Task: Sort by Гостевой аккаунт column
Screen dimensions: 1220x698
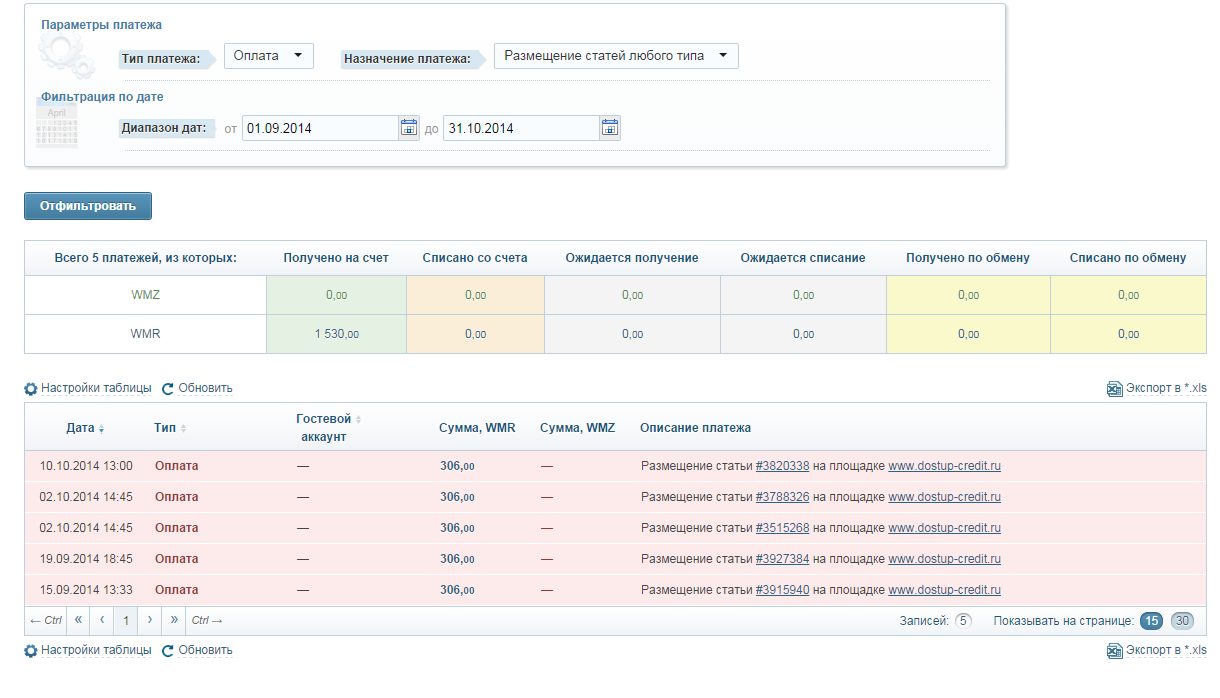Action: point(358,420)
